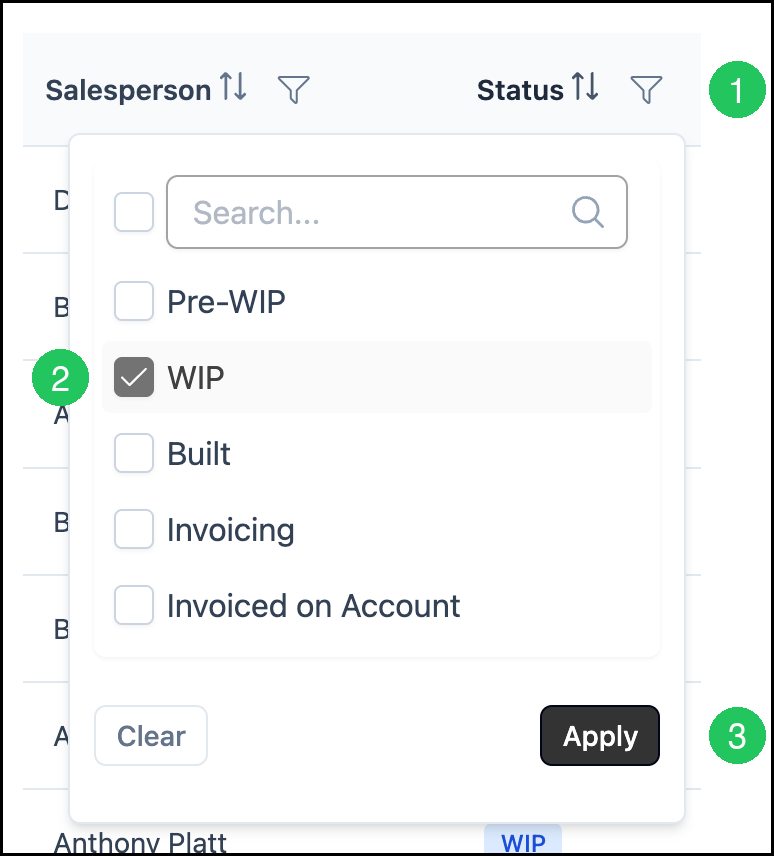
Task: Open the Status column filter funnel
Action: point(646,89)
